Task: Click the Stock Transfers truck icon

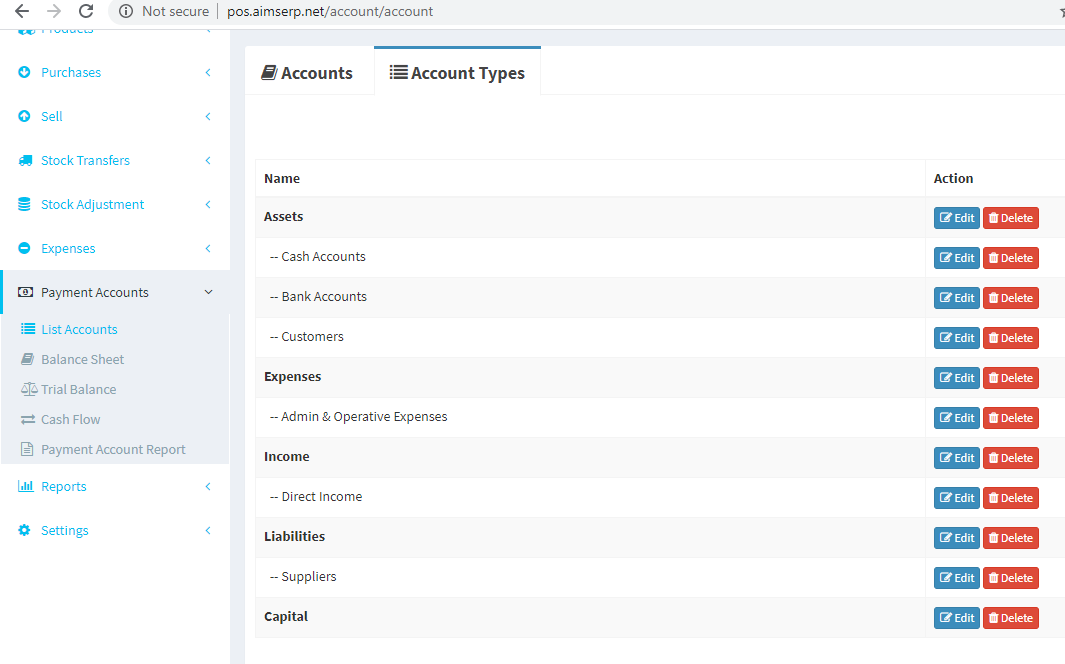Action: click(25, 160)
